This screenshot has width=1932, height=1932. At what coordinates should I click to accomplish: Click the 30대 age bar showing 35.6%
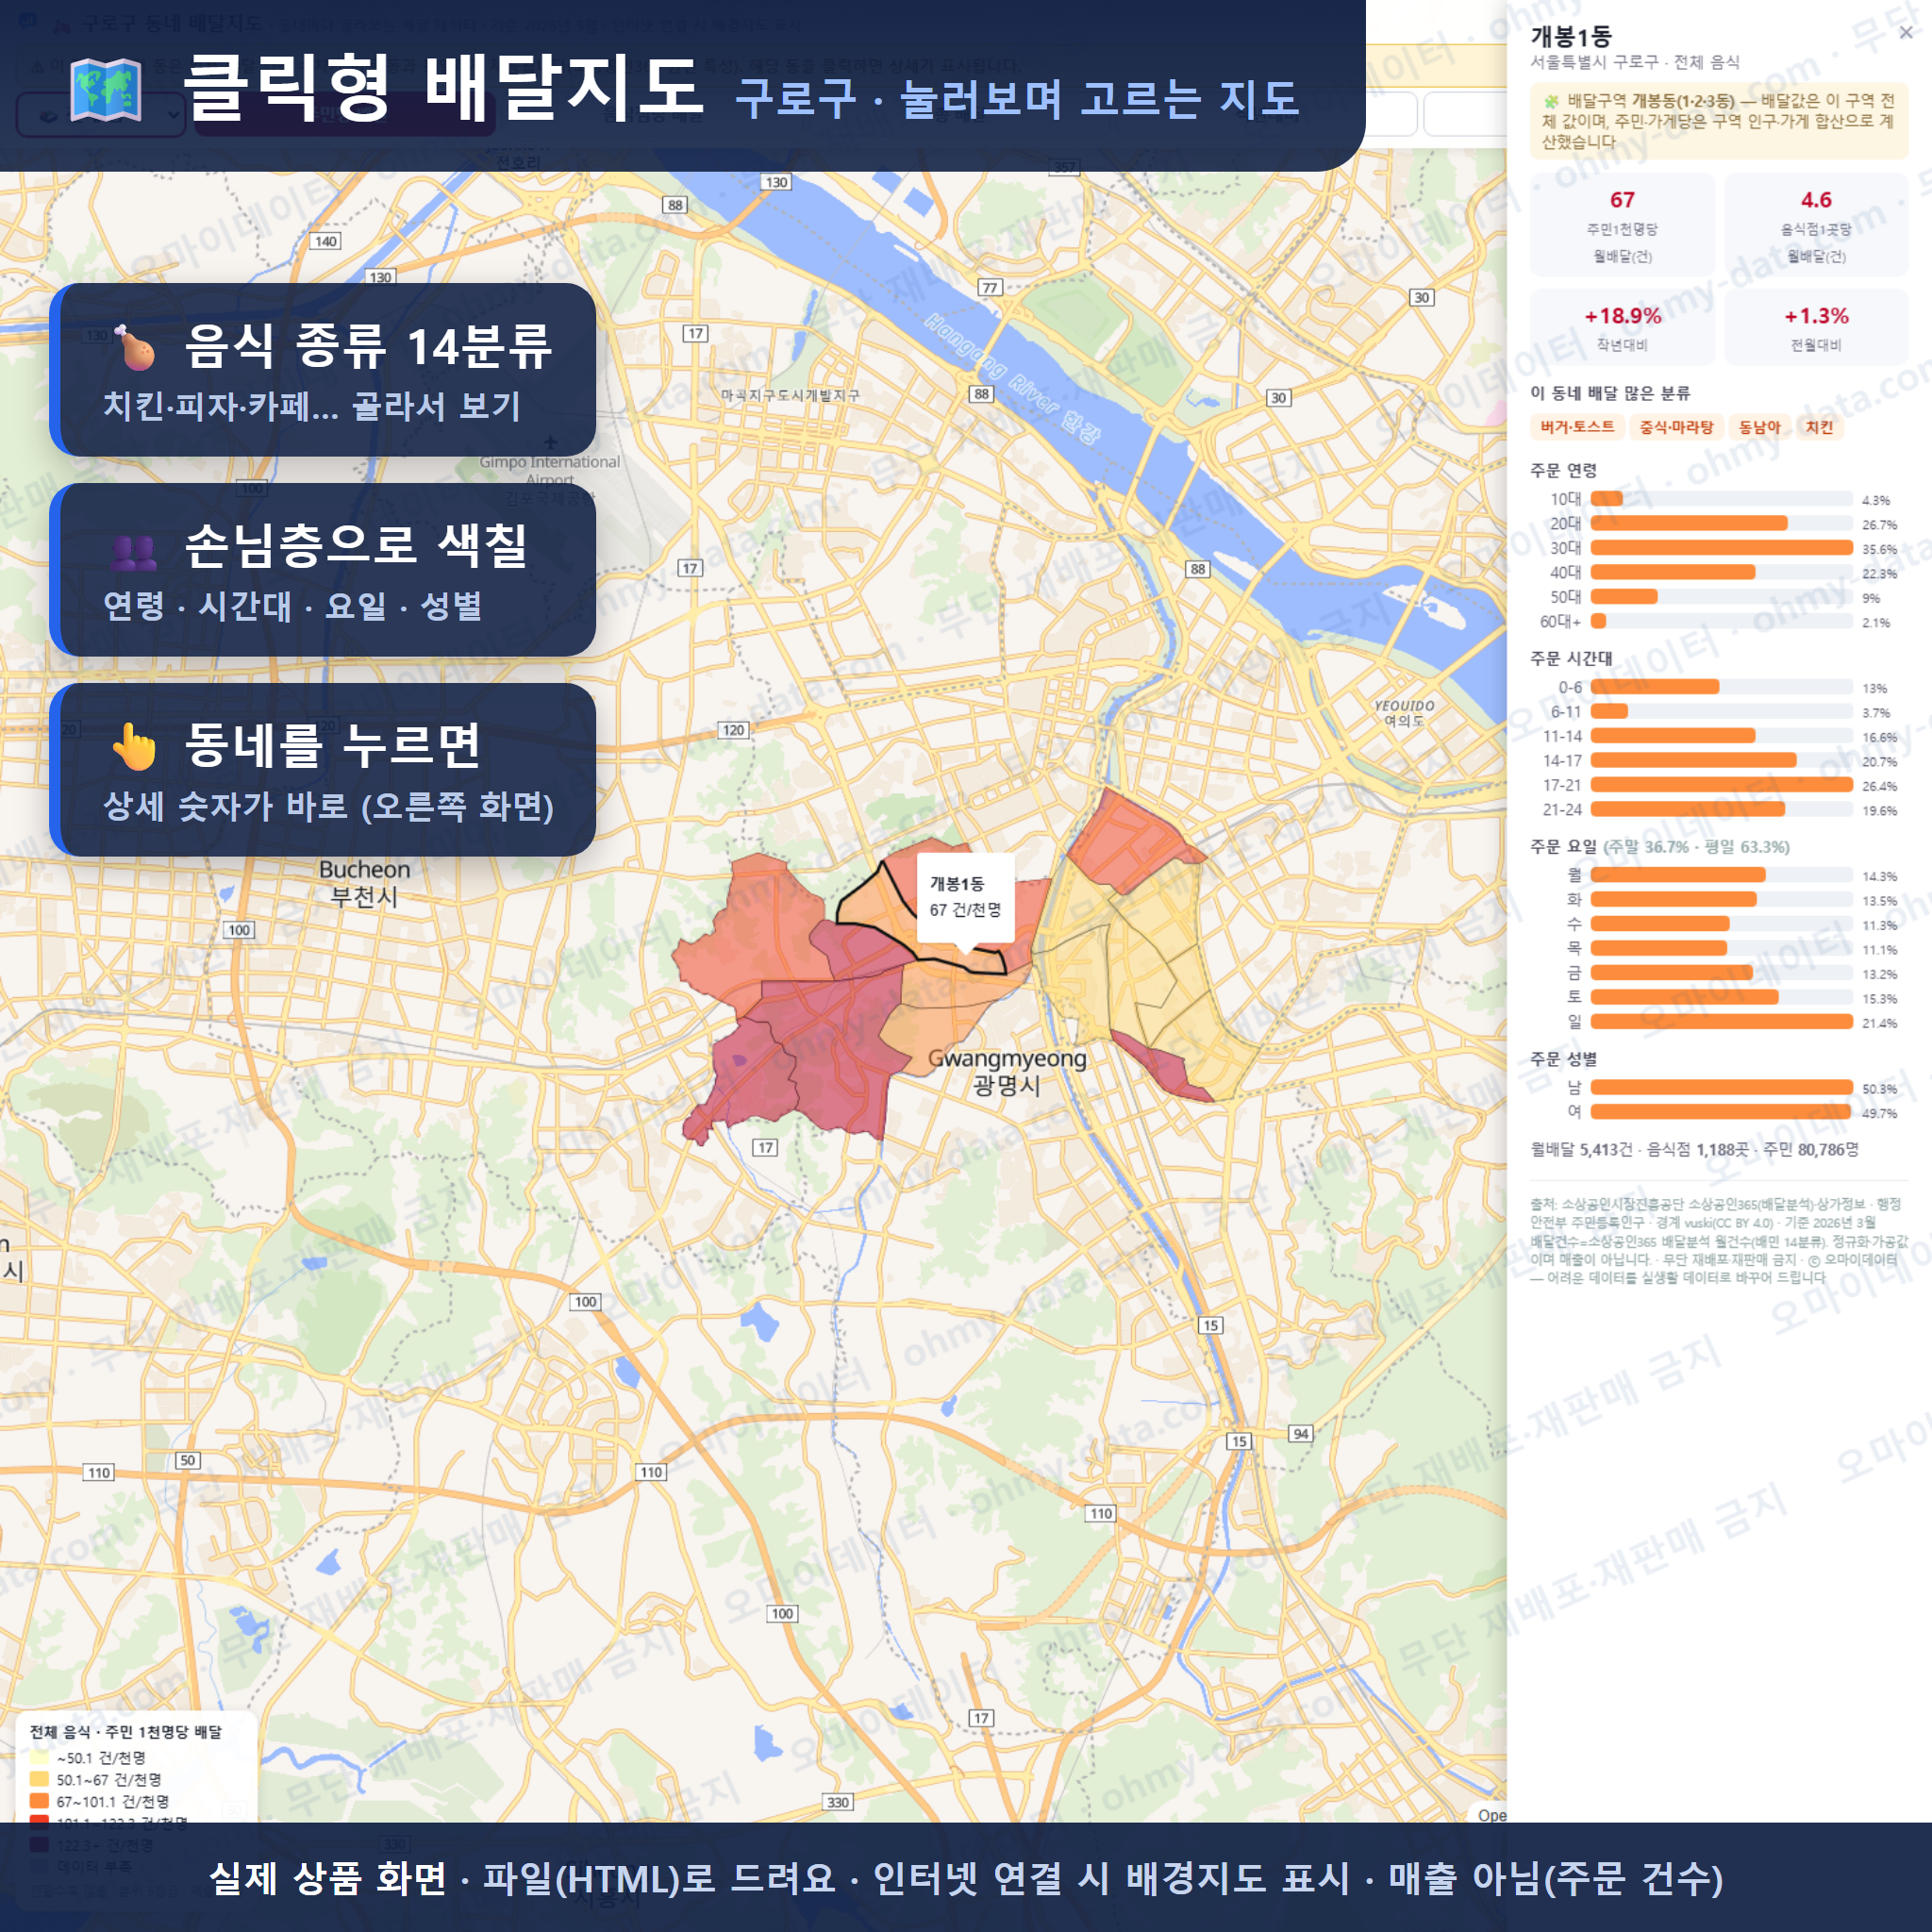click(1721, 548)
